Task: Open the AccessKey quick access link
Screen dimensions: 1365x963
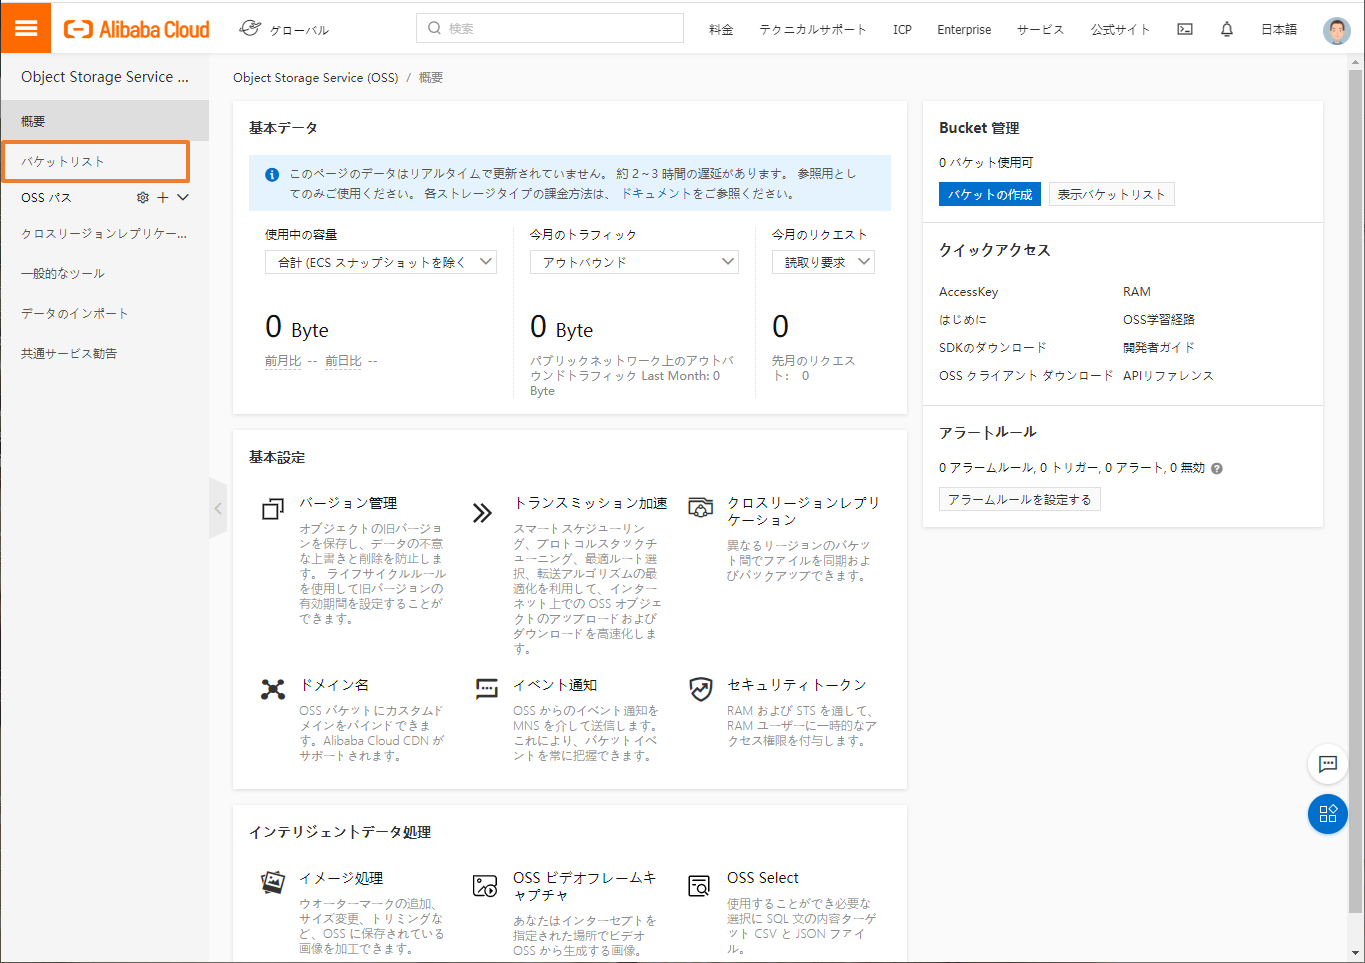Action: tap(968, 292)
